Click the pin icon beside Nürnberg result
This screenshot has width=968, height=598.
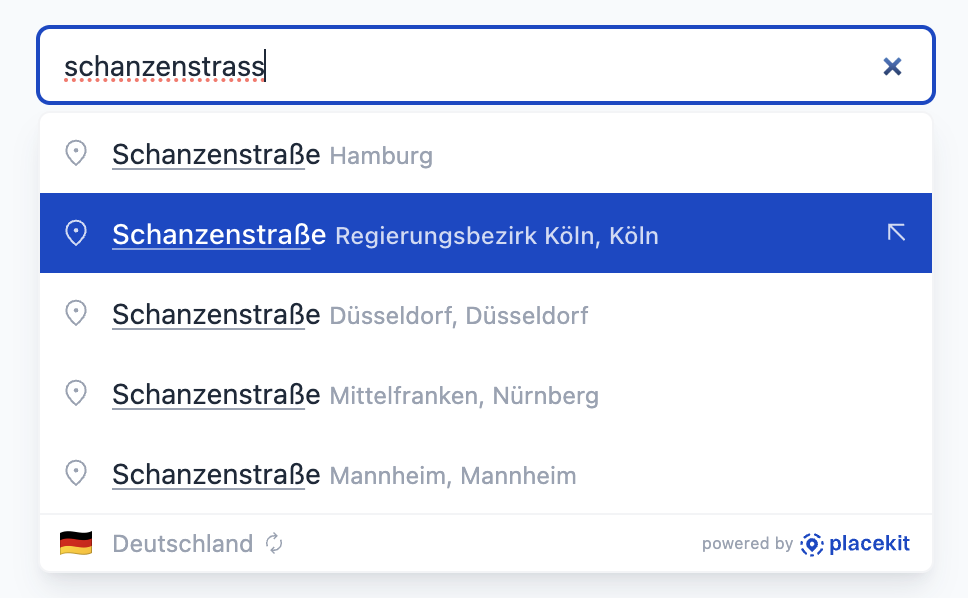[x=76, y=393]
